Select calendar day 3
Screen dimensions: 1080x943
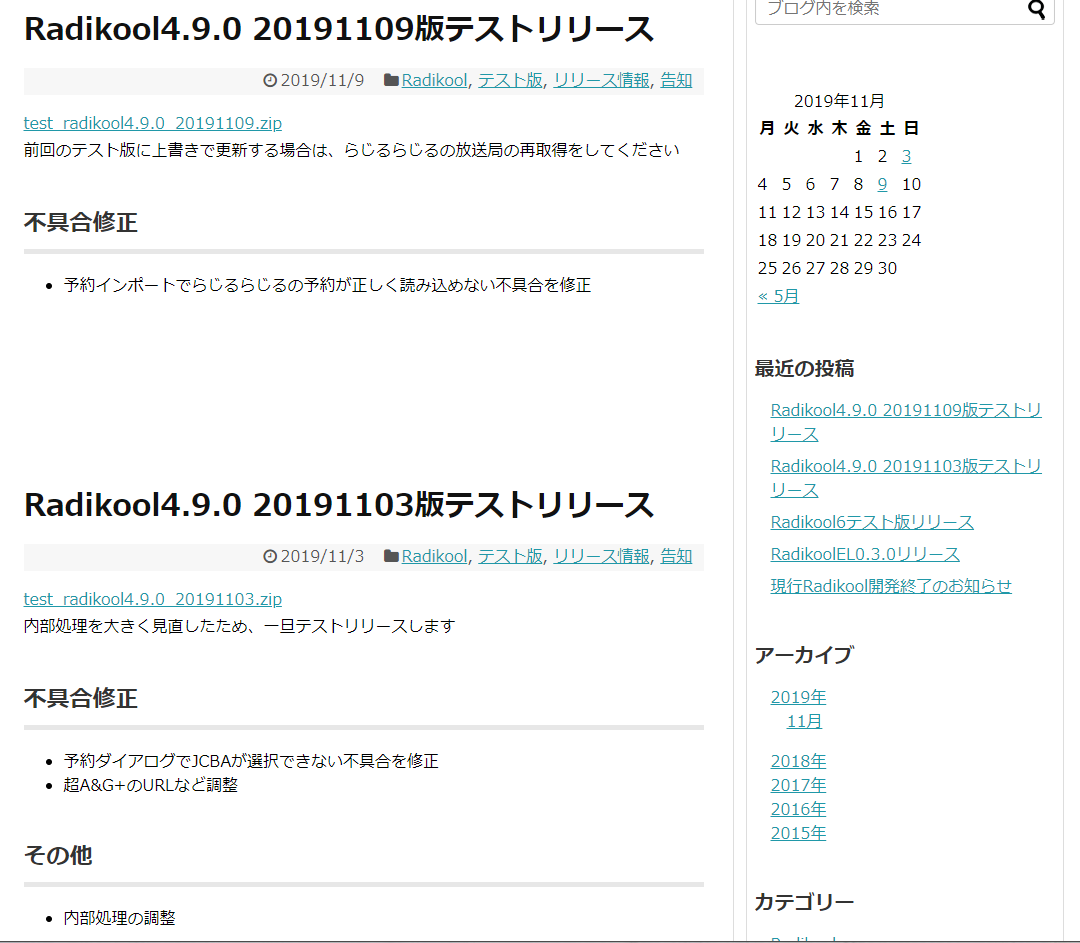(x=906, y=156)
